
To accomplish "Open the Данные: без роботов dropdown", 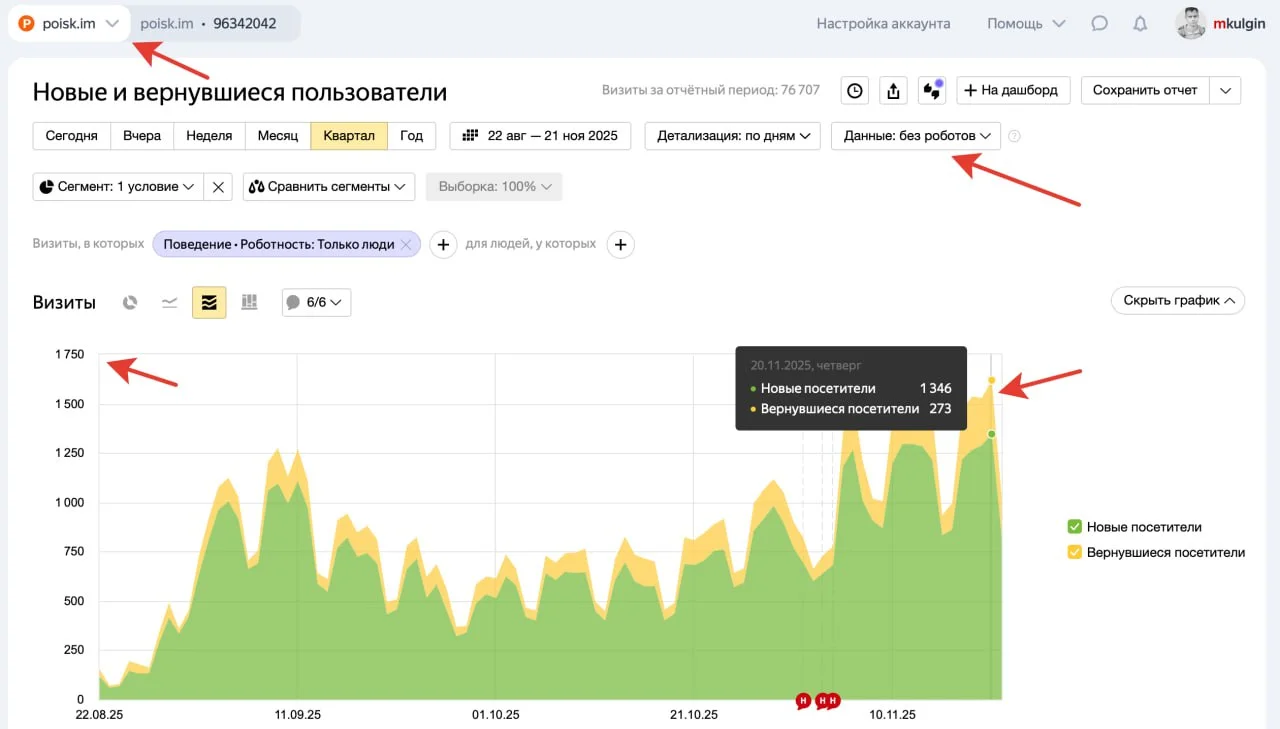I will (916, 136).
